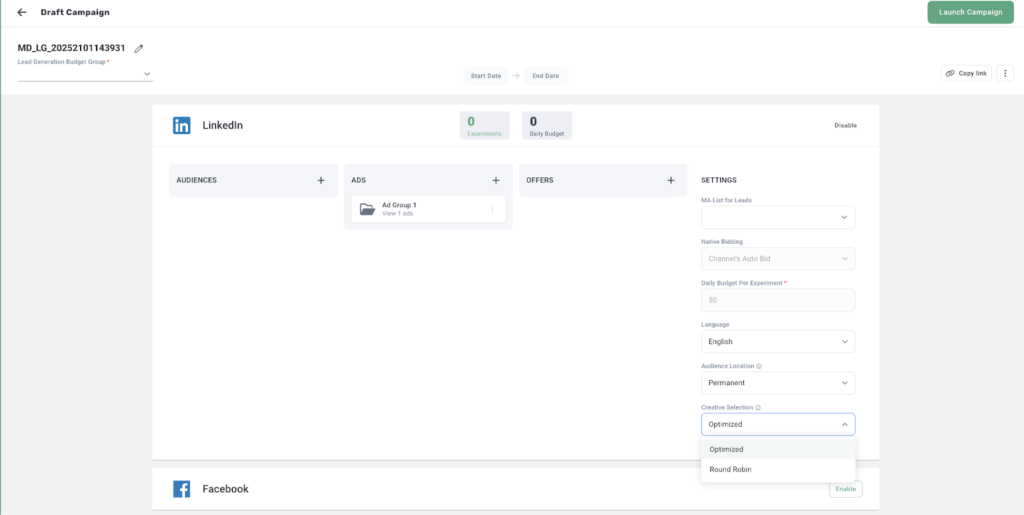Choose Optimized from the dropdown list
Image resolution: width=1024 pixels, height=515 pixels.
(x=778, y=449)
